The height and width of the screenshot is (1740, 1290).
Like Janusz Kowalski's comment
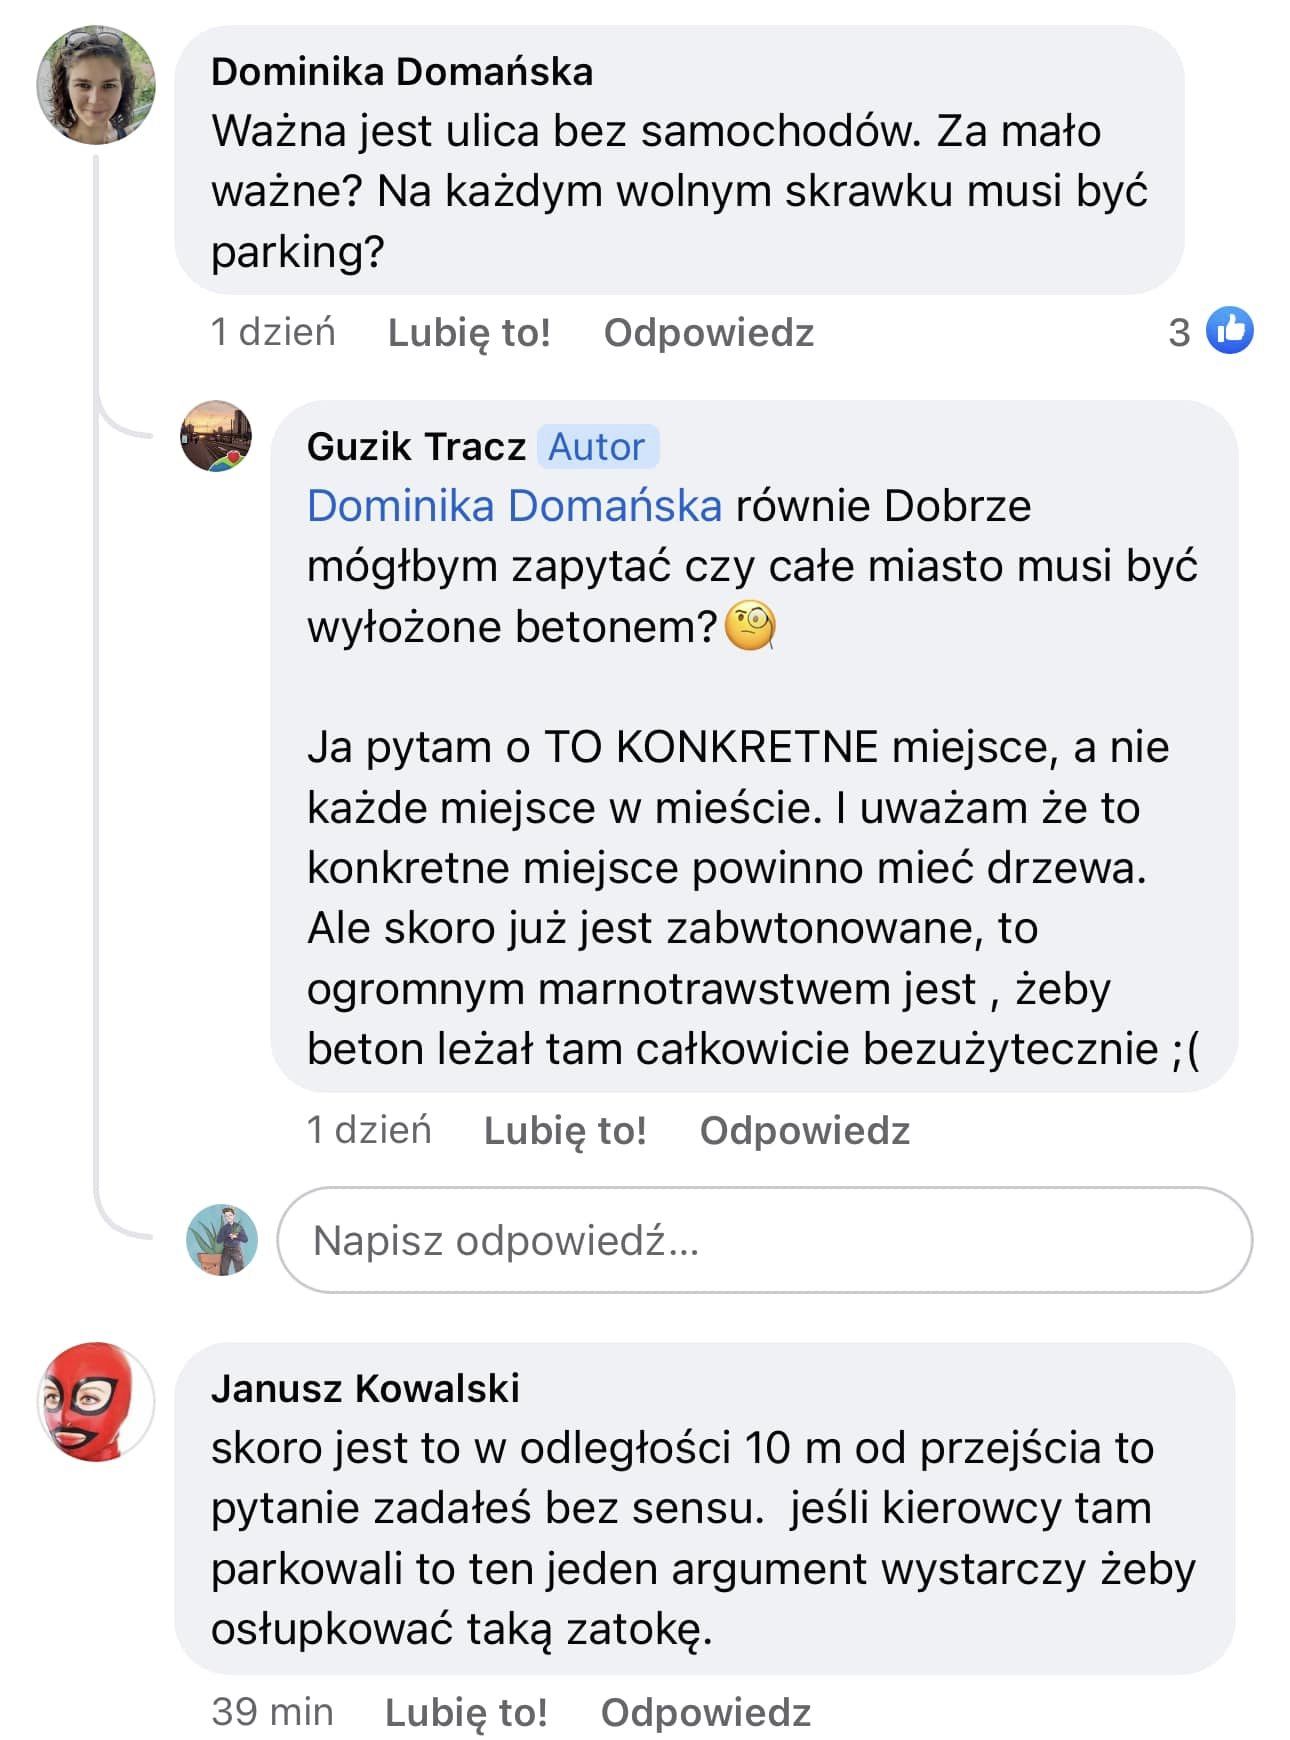coord(466,1712)
